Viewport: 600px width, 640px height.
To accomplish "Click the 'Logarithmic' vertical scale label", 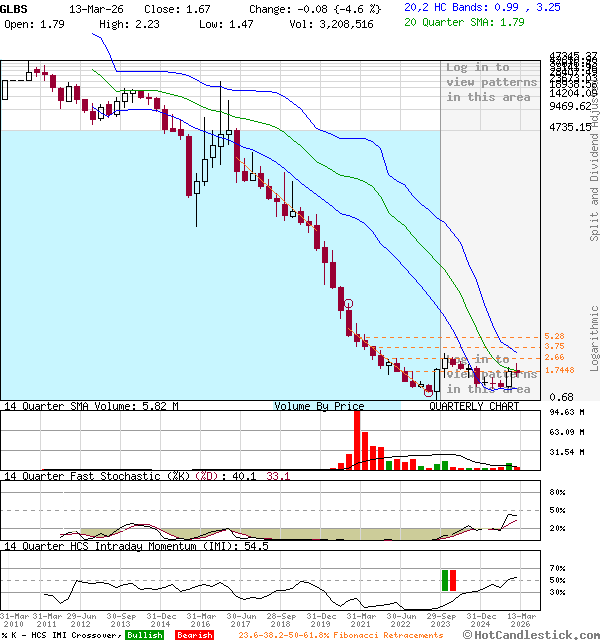I will 594,337.
